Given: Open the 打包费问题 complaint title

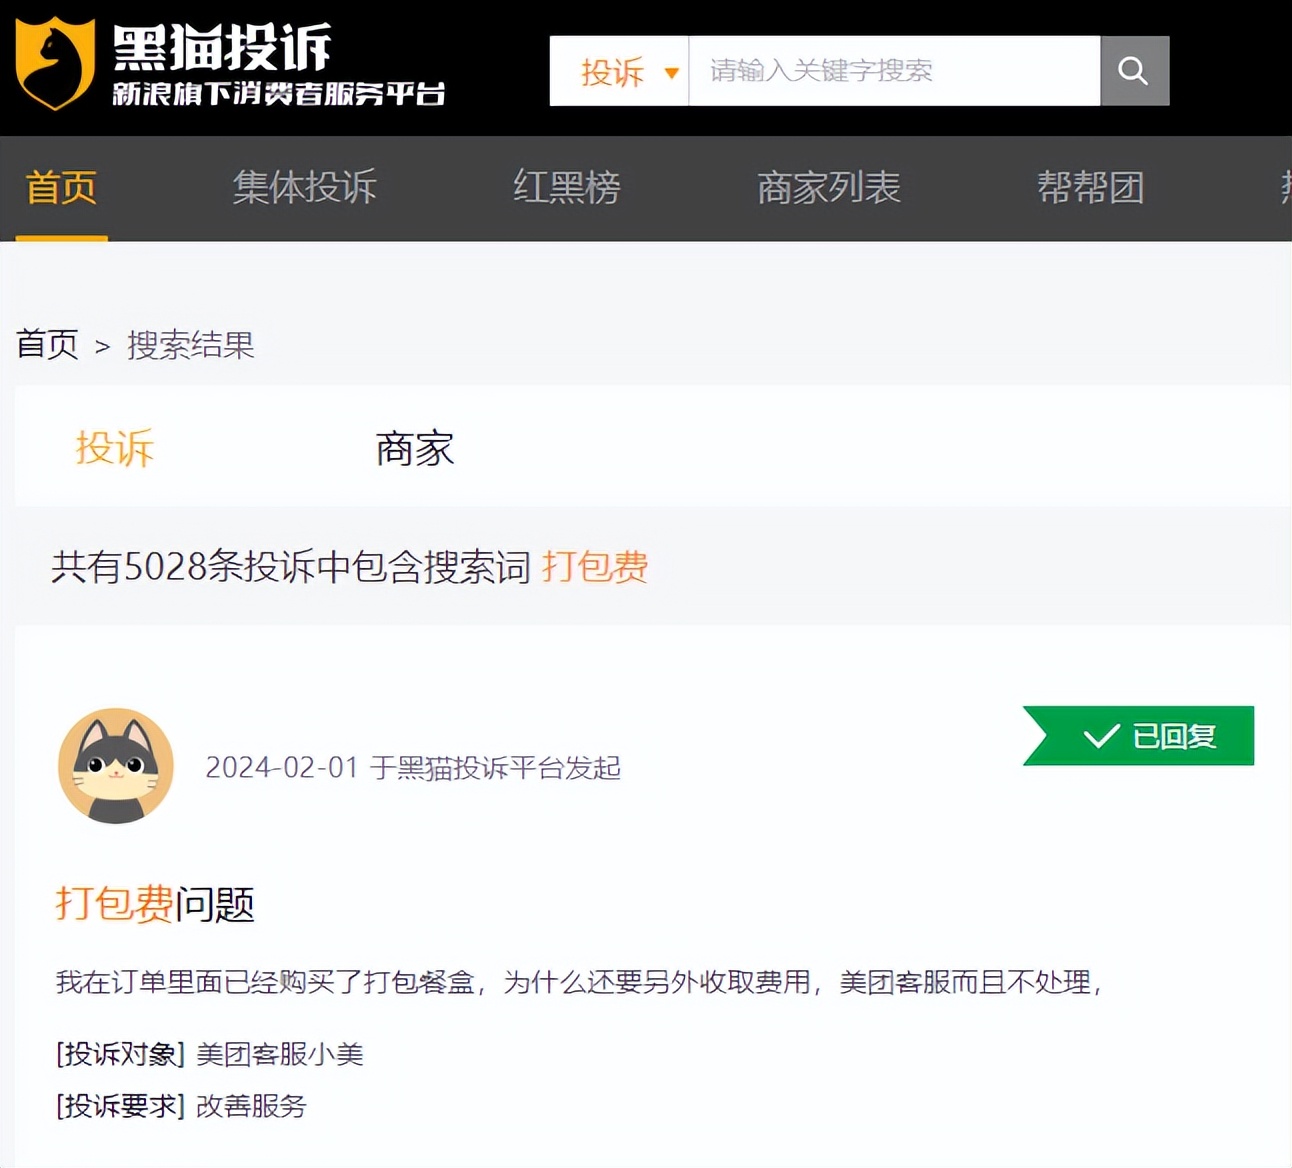Looking at the screenshot, I should coord(155,904).
